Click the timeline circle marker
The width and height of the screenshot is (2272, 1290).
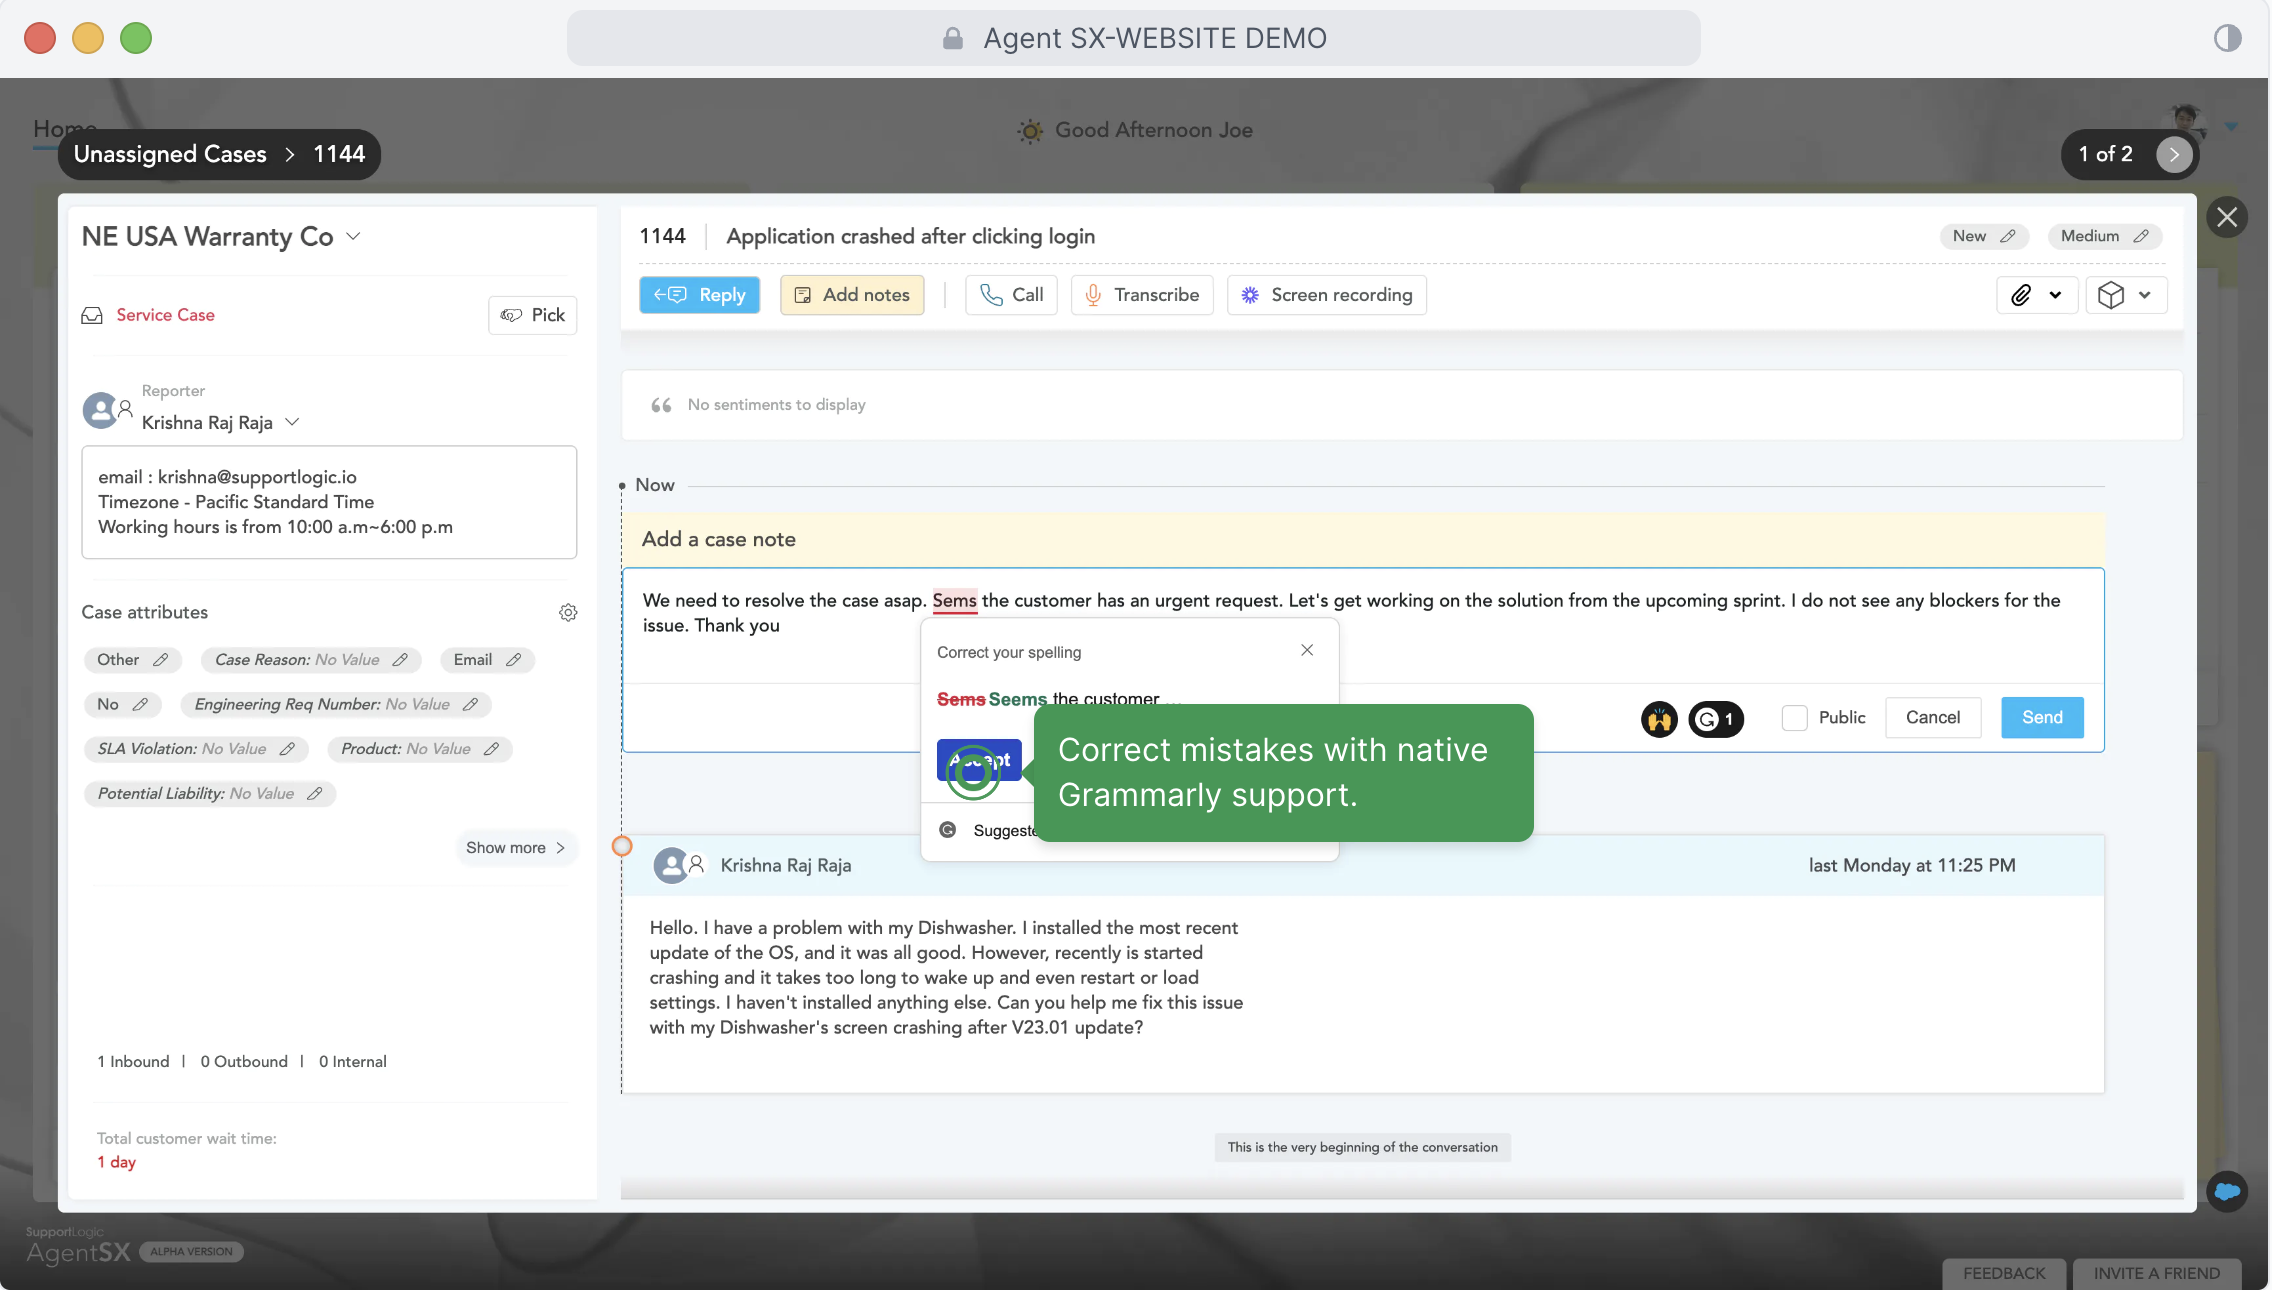[x=622, y=847]
